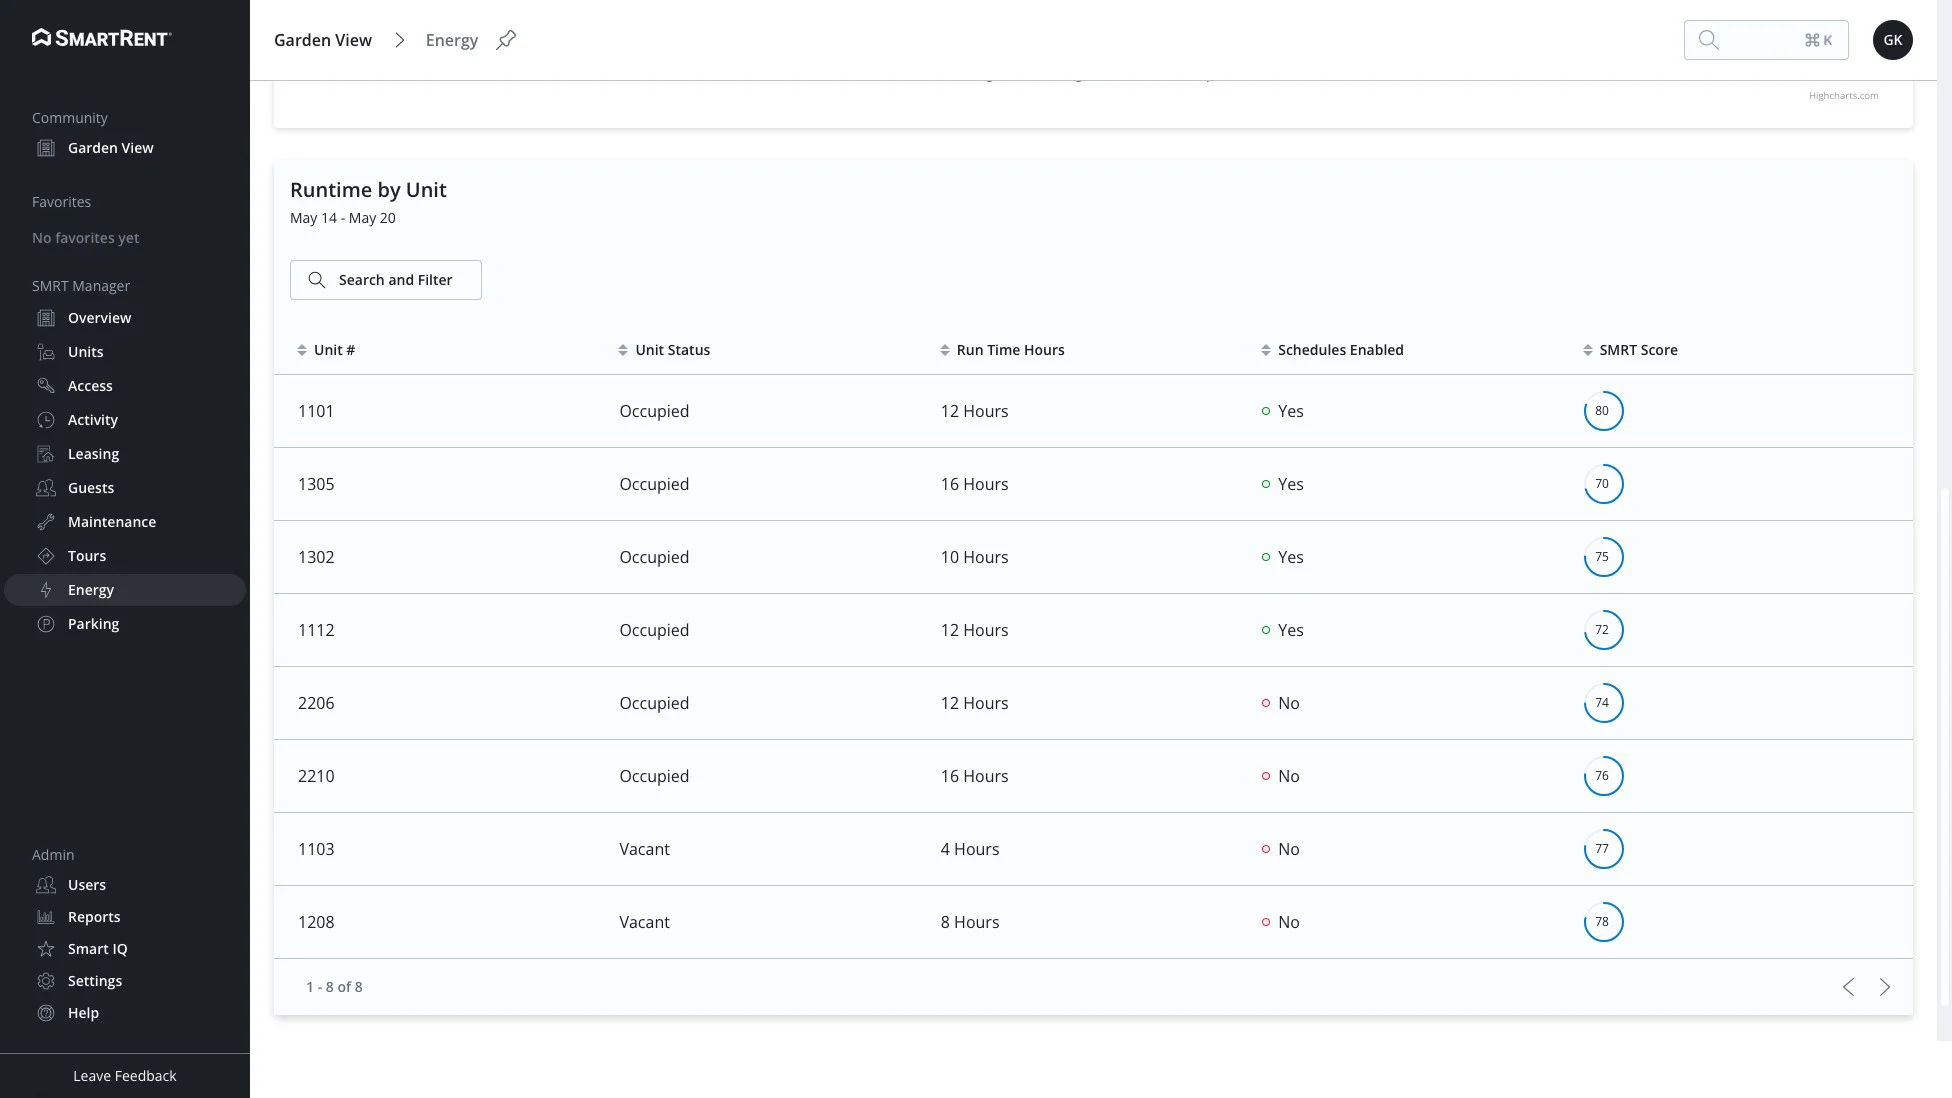Screen dimensions: 1952x1098
Task: Click Leave Feedback at sidebar bottom
Action: [124, 1076]
